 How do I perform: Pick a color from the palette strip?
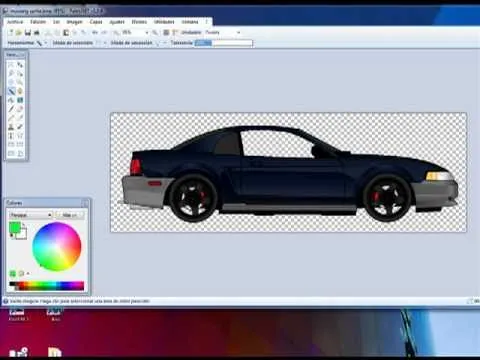pos(47,286)
